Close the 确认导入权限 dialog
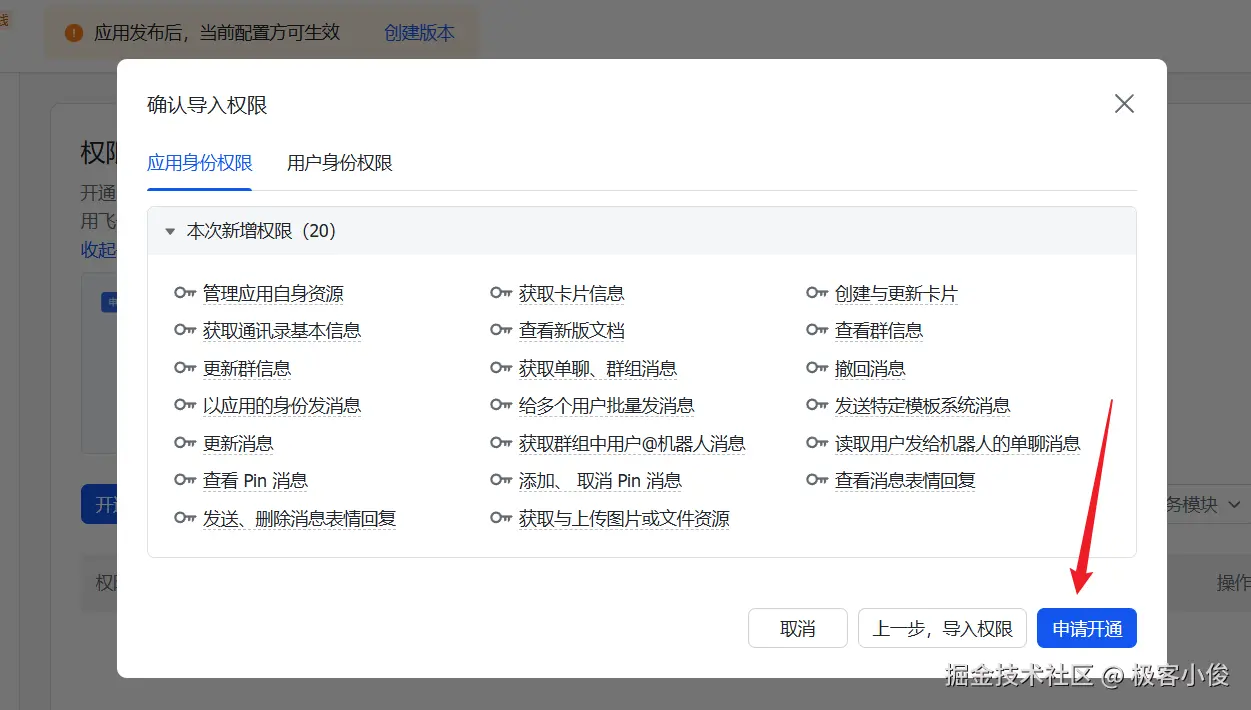The width and height of the screenshot is (1251, 710). click(1124, 104)
